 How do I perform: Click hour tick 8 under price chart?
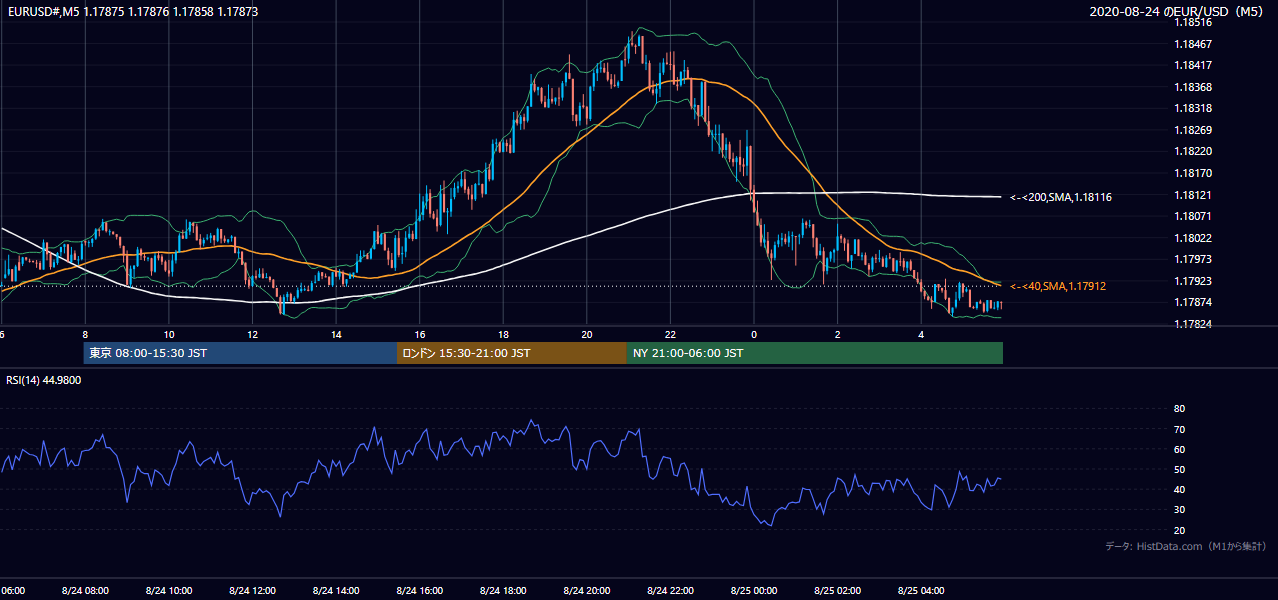click(x=85, y=334)
